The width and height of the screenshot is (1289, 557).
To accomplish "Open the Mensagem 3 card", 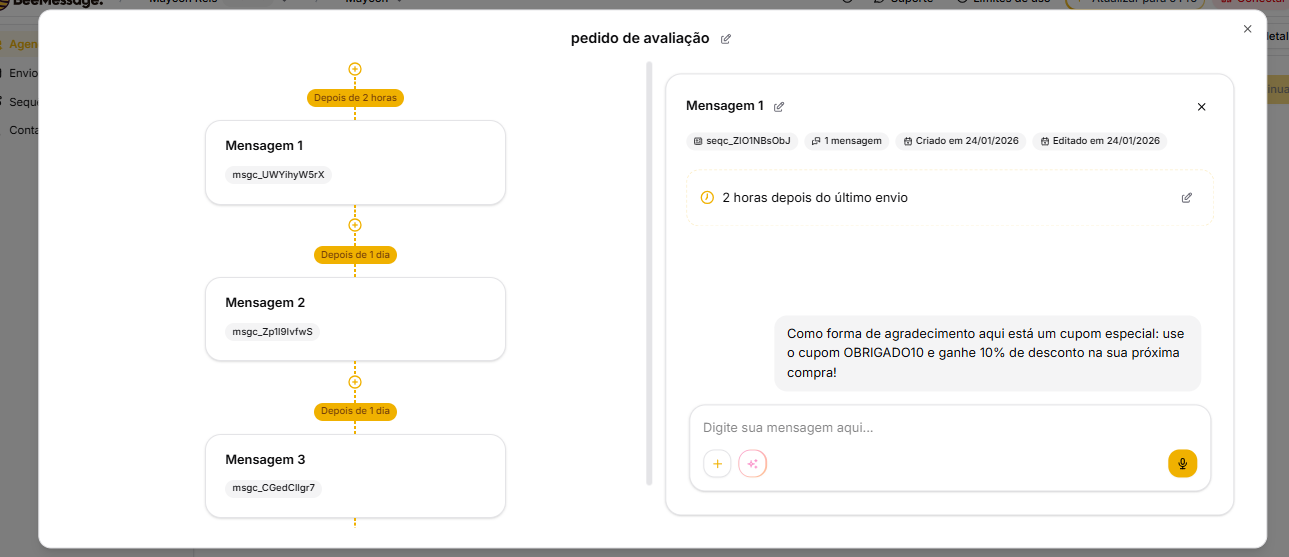I will coord(355,475).
